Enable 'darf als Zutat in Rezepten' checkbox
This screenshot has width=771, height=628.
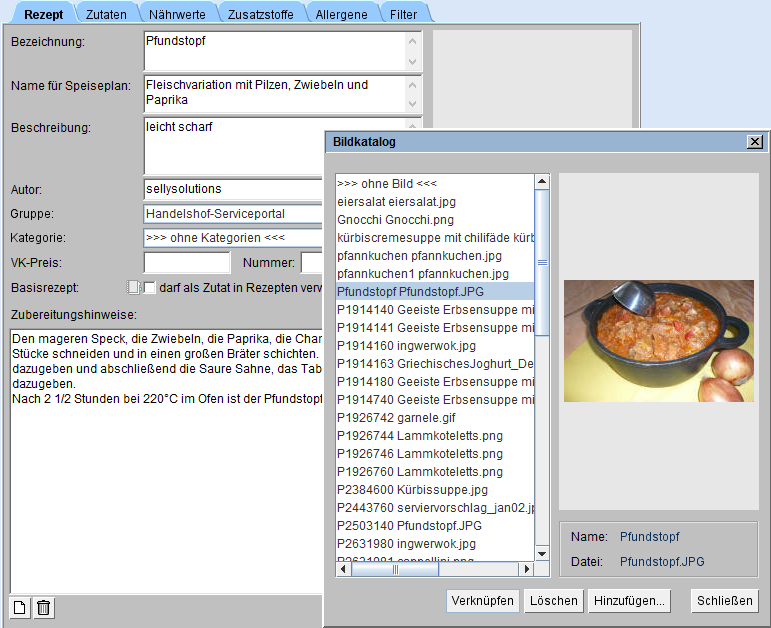coord(150,288)
